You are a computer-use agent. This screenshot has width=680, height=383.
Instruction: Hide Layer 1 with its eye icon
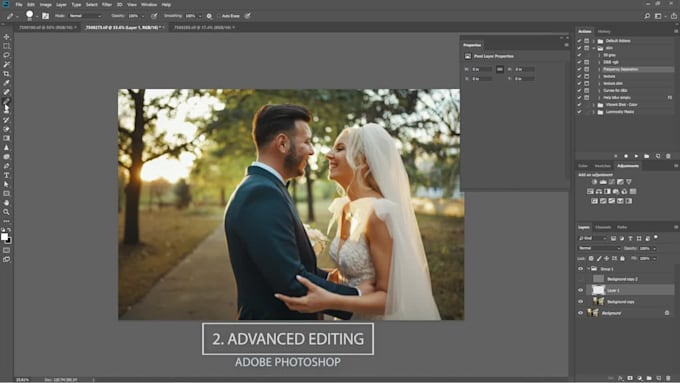click(581, 290)
